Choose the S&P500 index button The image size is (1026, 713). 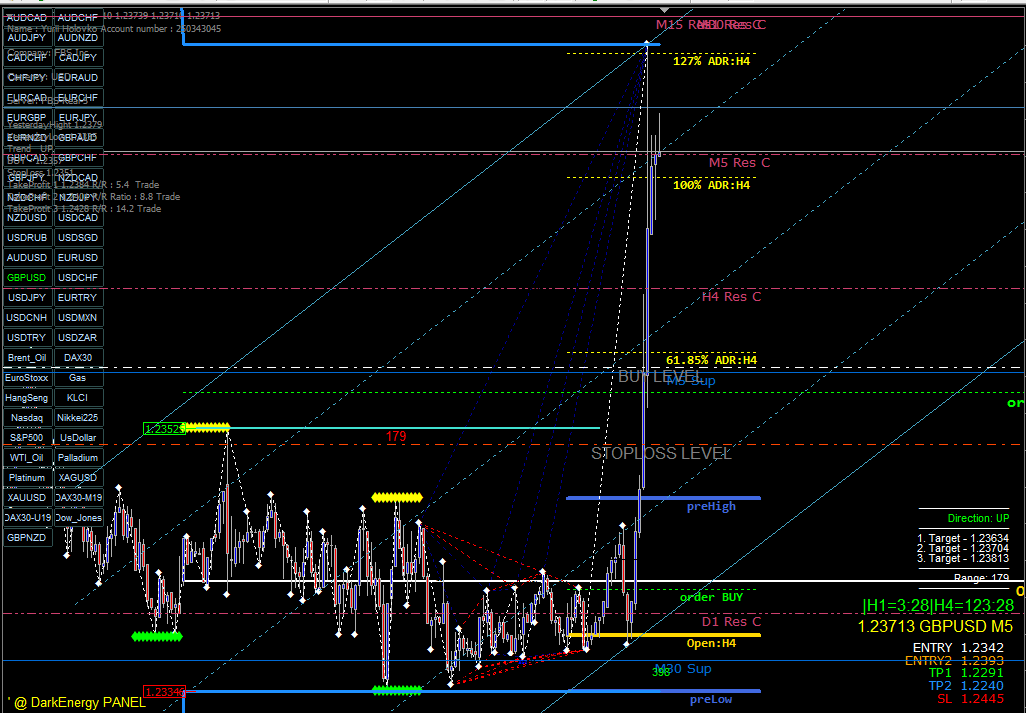pyautogui.click(x=27, y=438)
